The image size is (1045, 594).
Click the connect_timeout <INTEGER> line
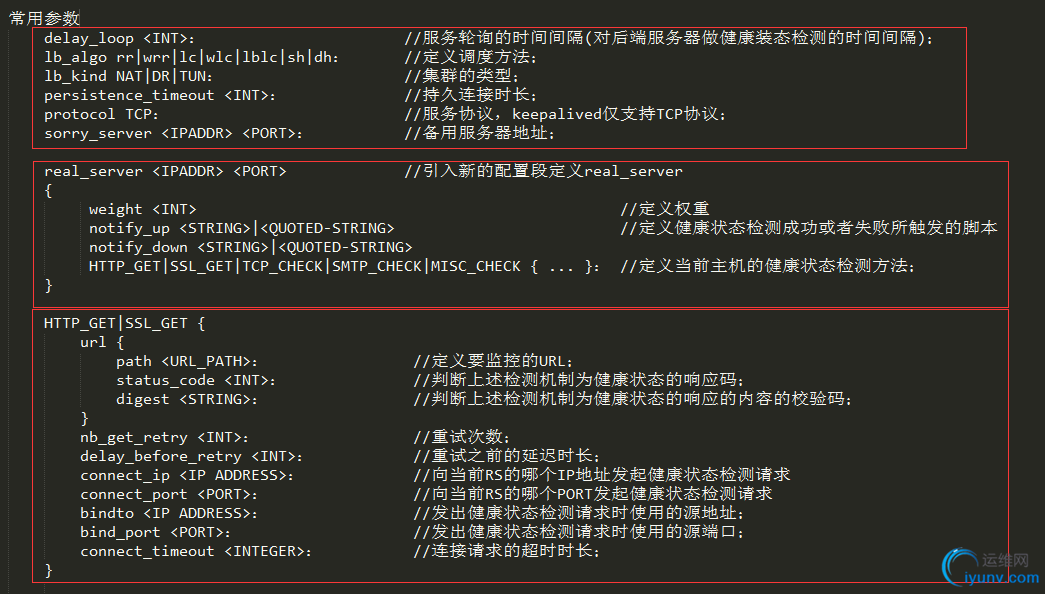[196, 551]
